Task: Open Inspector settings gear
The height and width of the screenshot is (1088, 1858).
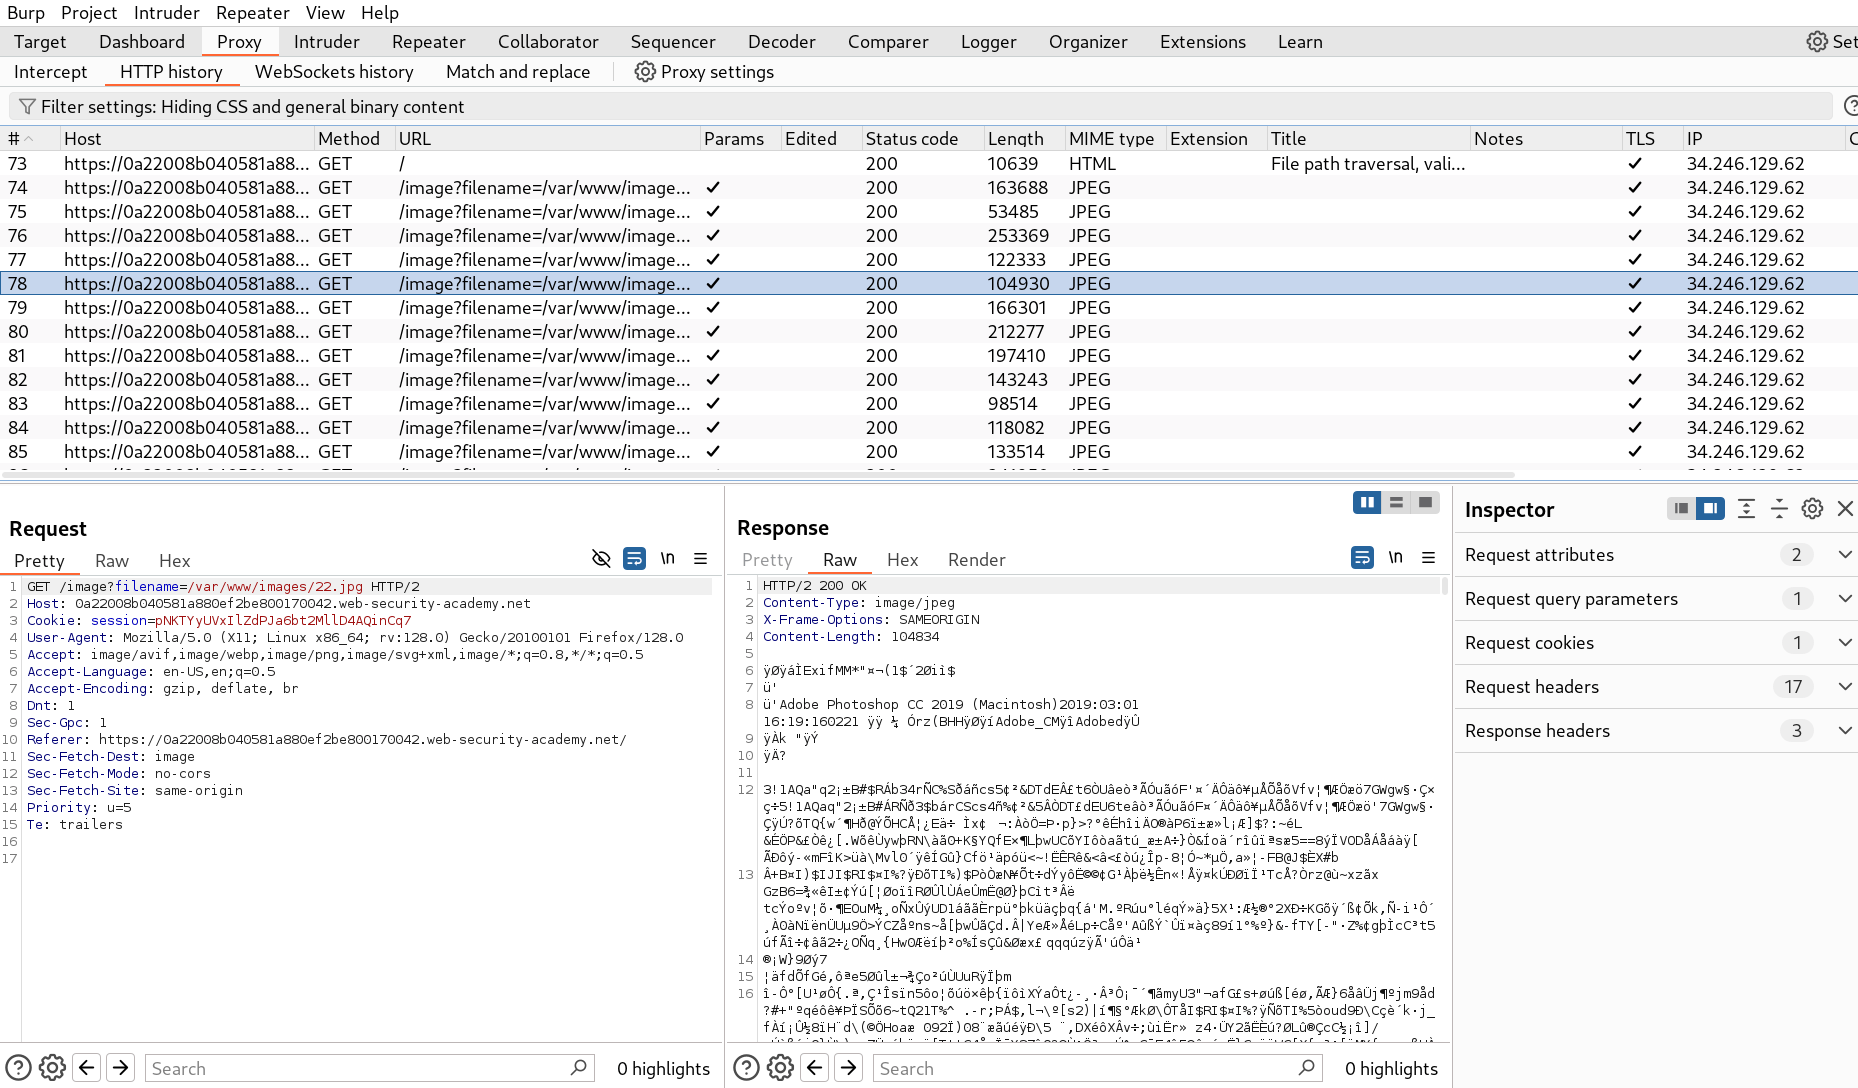Action: pos(1812,509)
